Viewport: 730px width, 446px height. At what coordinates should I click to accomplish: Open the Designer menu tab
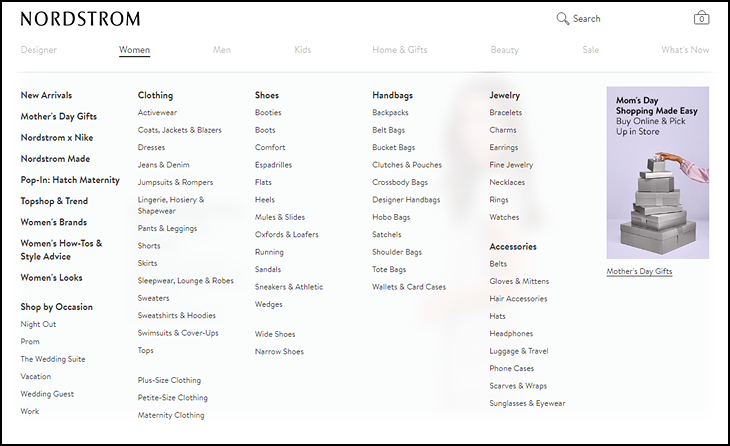click(x=39, y=50)
